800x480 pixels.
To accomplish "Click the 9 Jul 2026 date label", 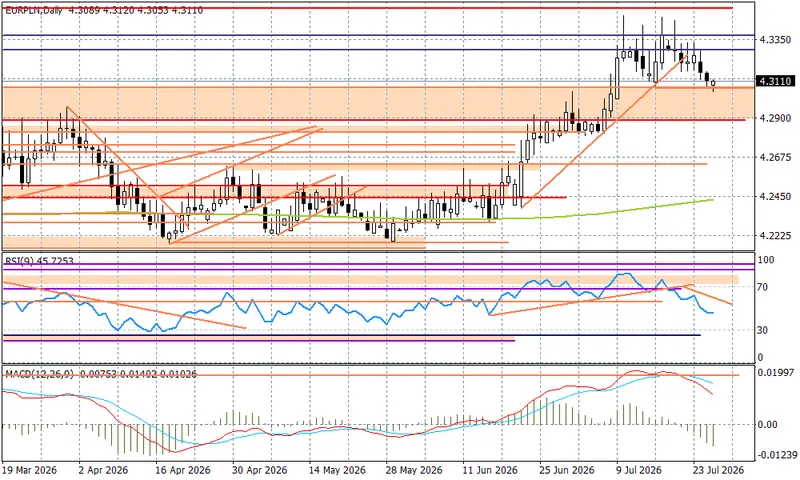I will coord(640,470).
